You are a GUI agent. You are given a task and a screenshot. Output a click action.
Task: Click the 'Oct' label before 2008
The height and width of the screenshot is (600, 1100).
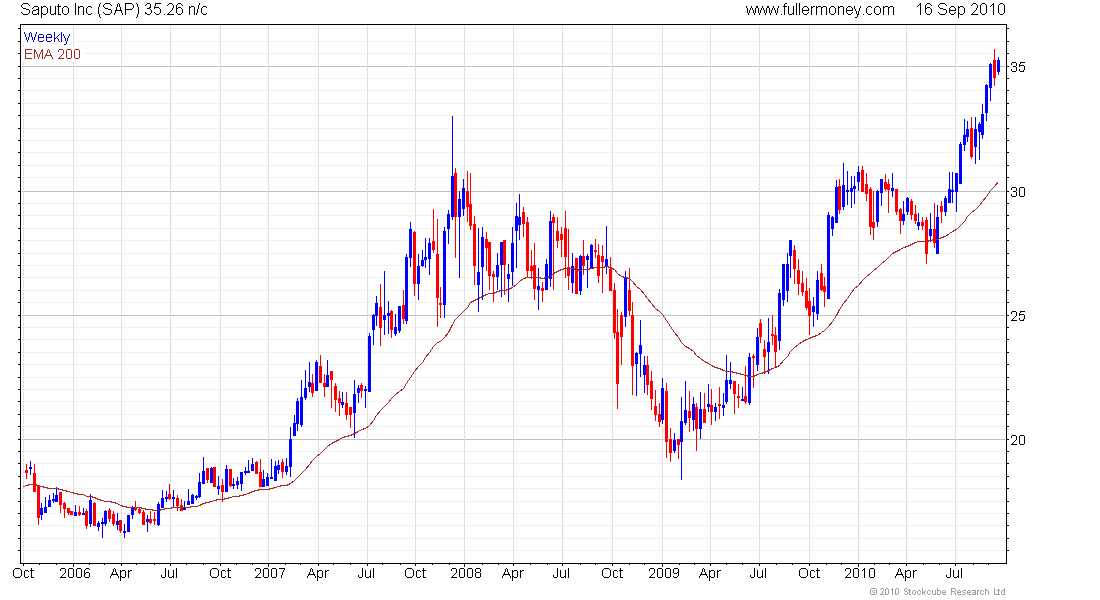point(415,573)
